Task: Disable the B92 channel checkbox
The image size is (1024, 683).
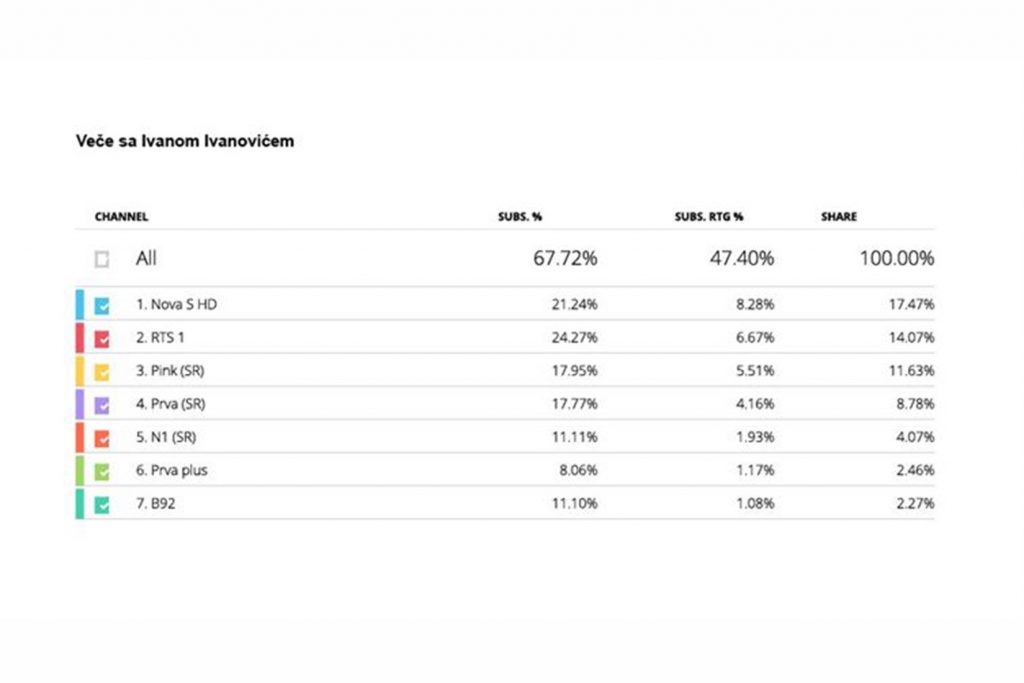Action: 102,504
